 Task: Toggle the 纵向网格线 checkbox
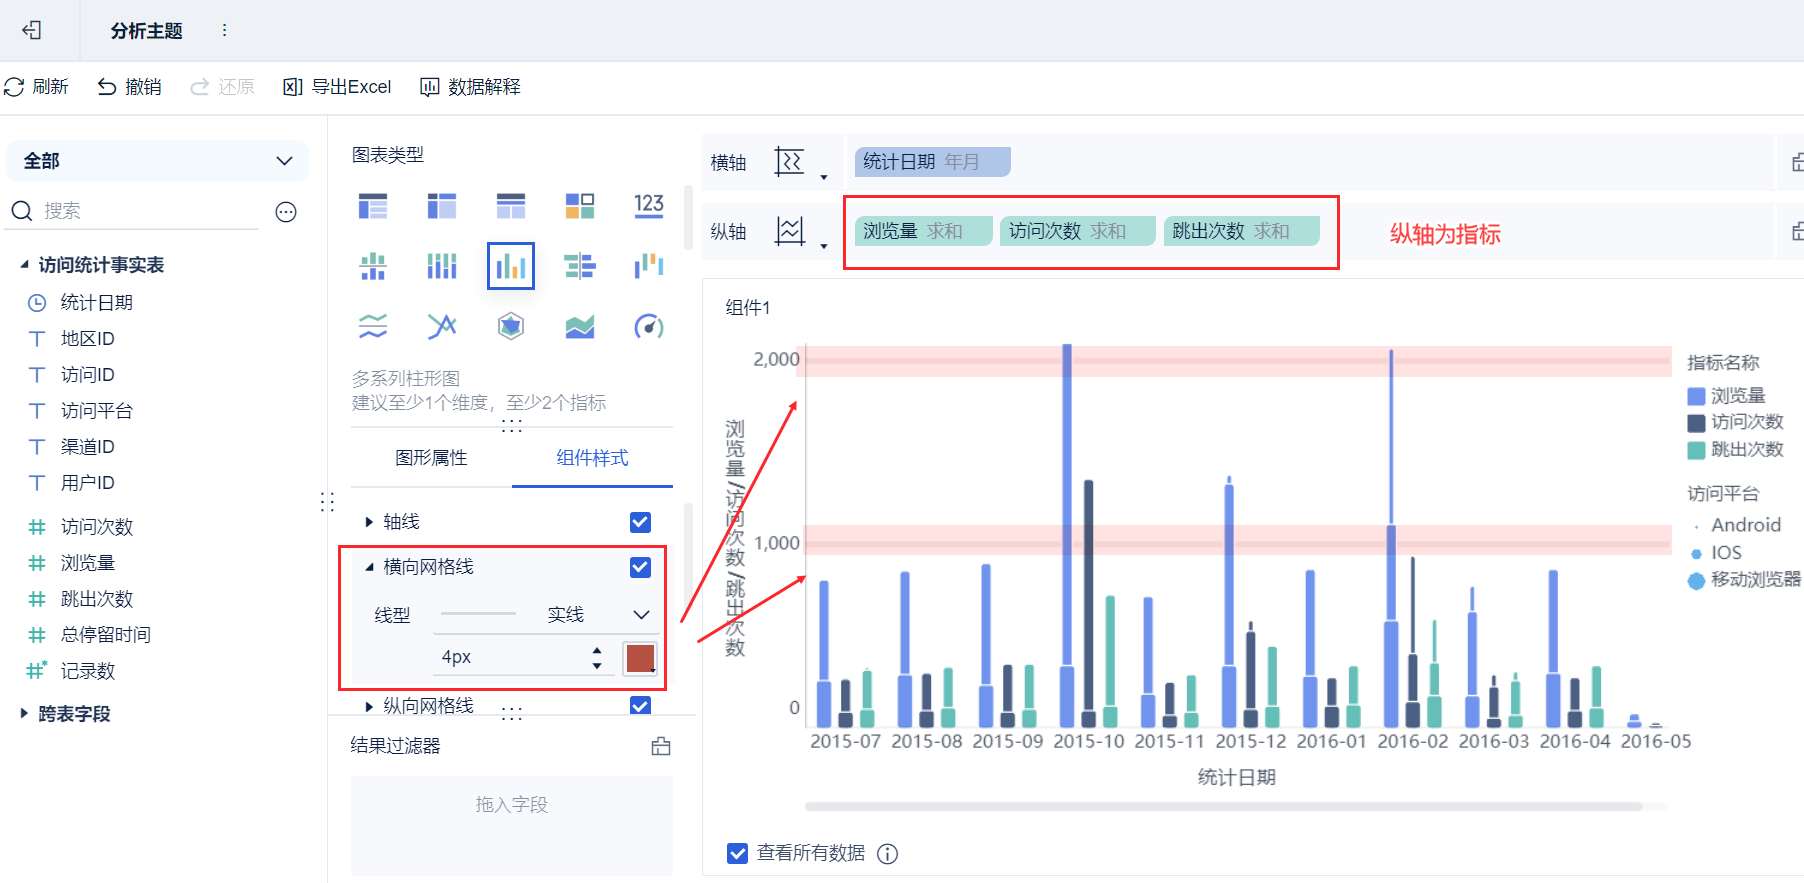click(x=641, y=706)
